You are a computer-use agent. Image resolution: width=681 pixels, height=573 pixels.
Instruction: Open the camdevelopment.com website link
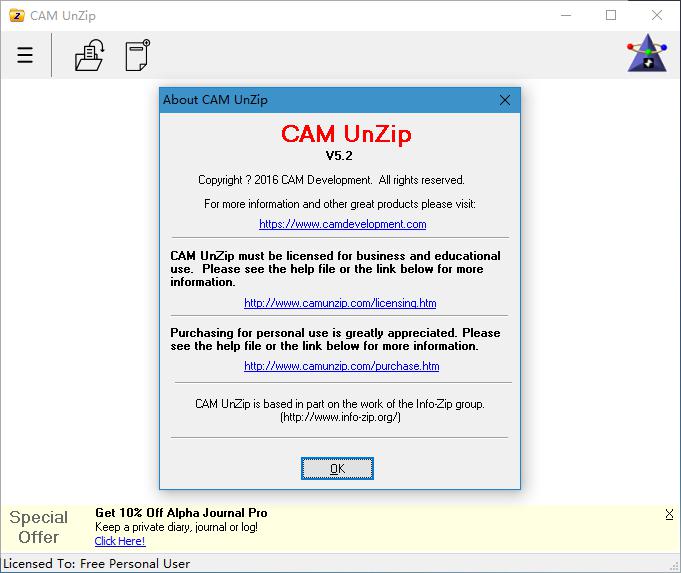click(343, 224)
